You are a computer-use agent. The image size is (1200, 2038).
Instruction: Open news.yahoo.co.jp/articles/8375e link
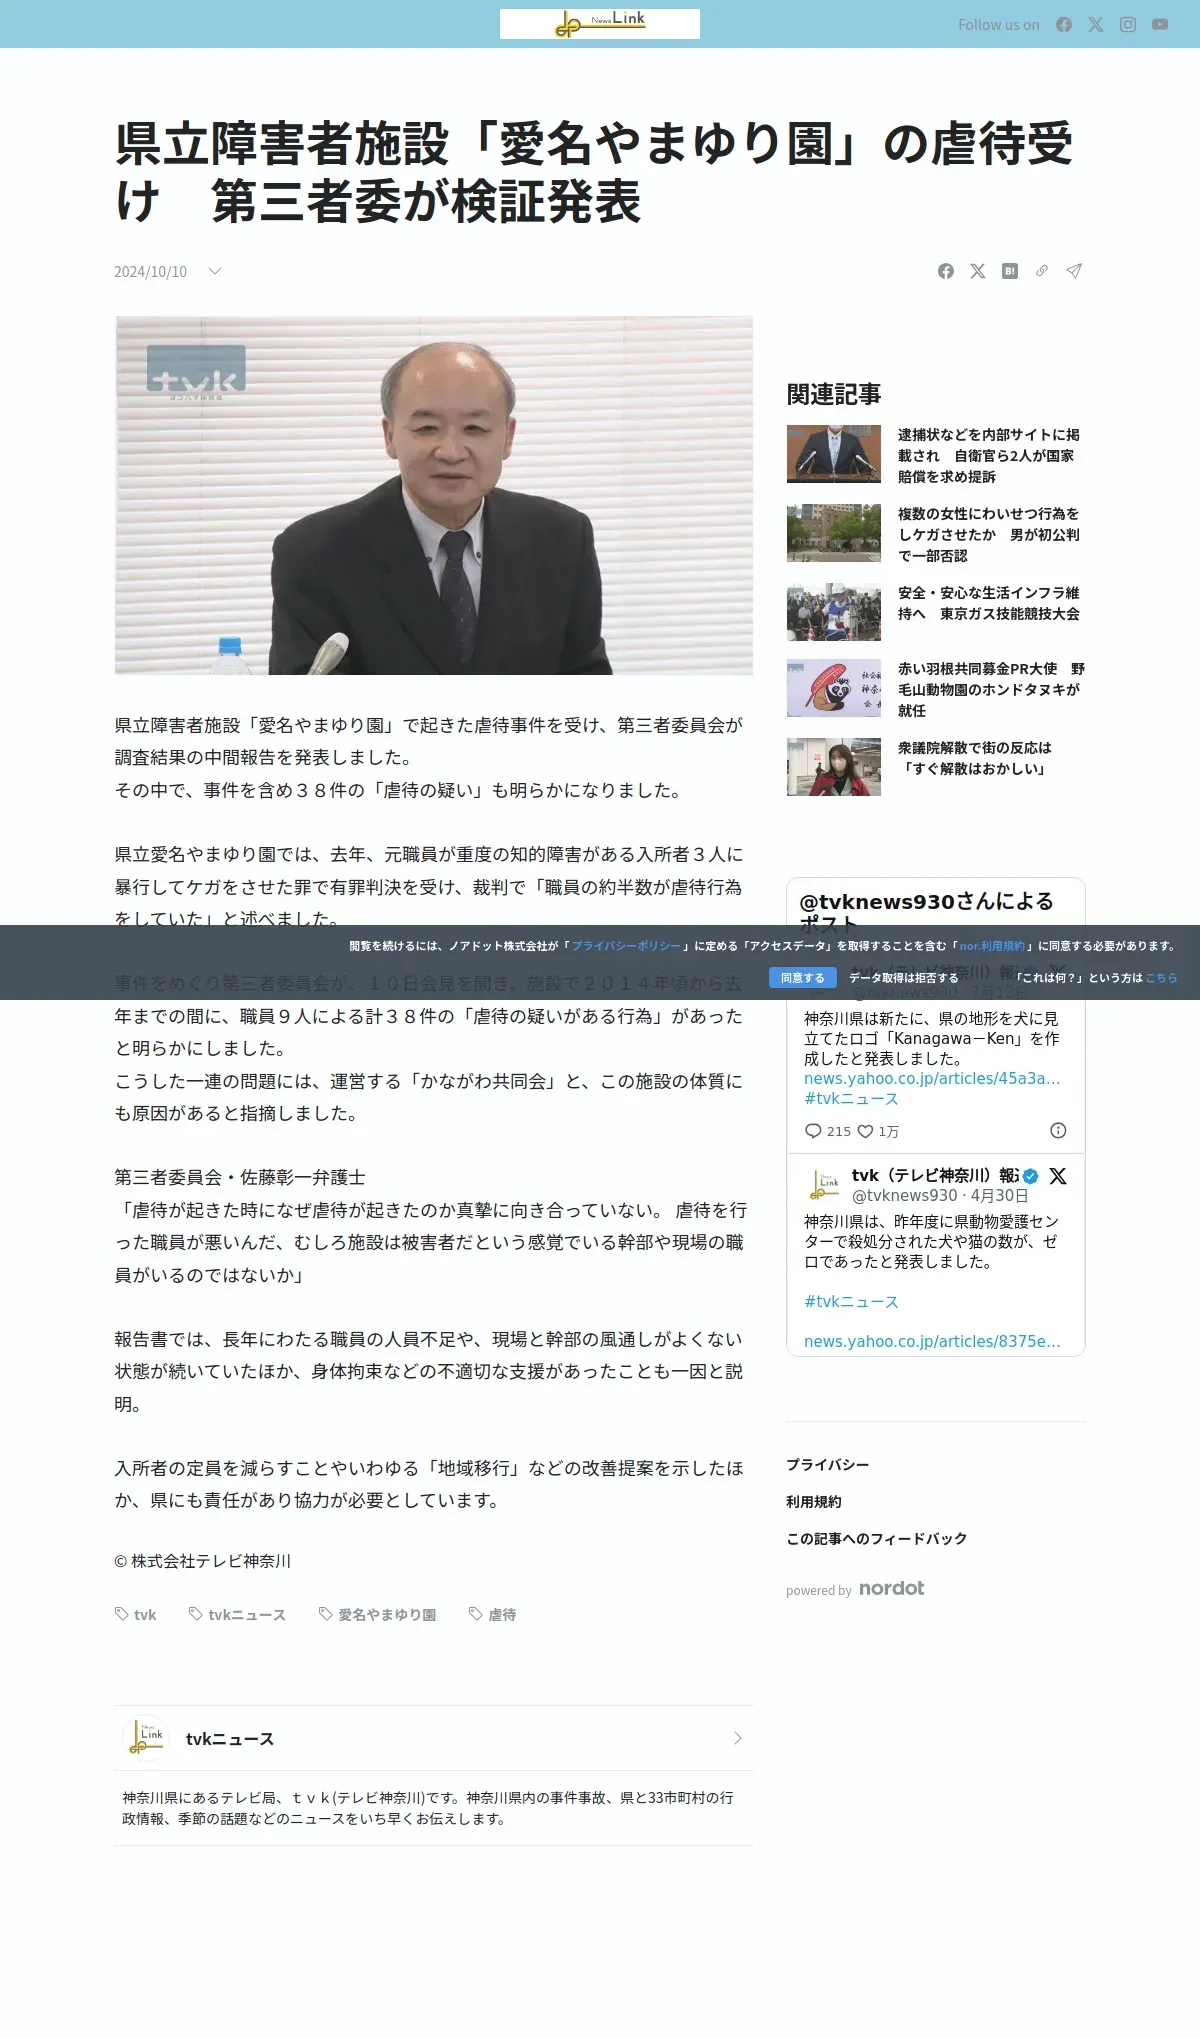click(932, 1342)
